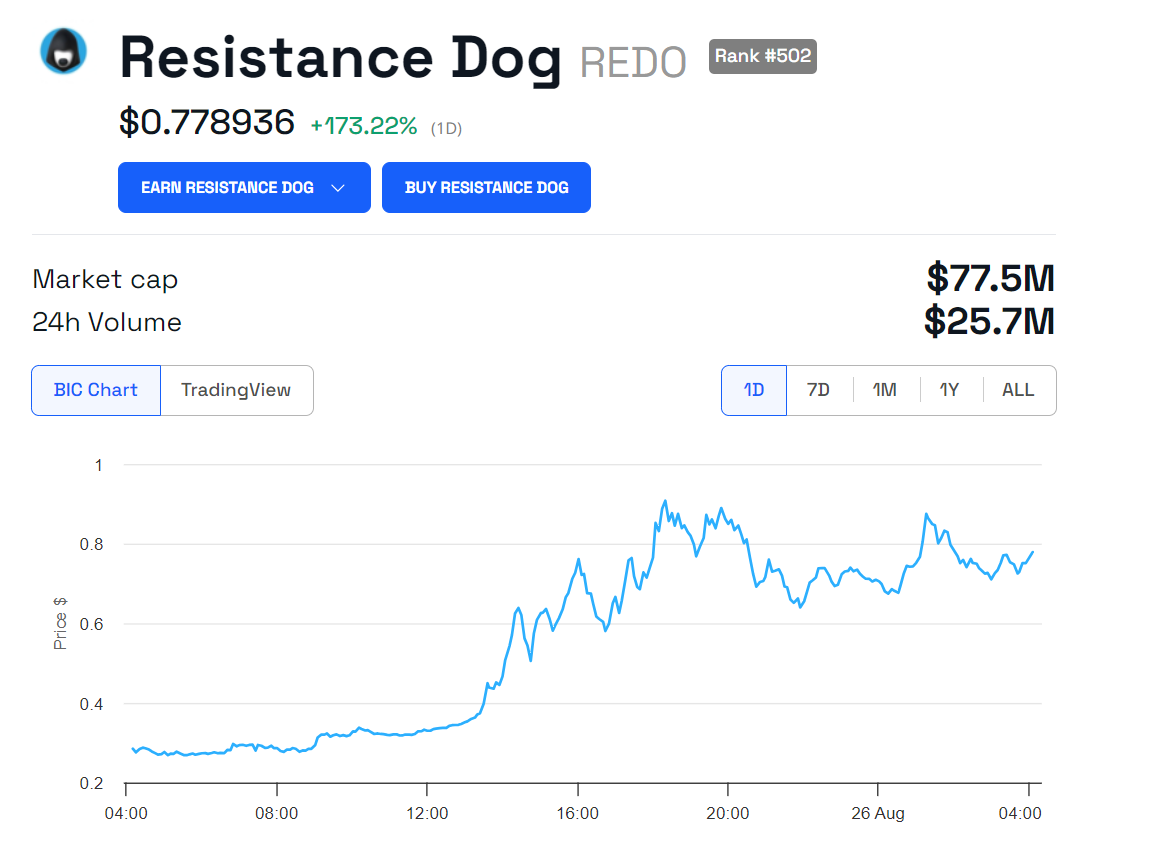Select the 7D time range
The image size is (1156, 860).
tap(818, 390)
